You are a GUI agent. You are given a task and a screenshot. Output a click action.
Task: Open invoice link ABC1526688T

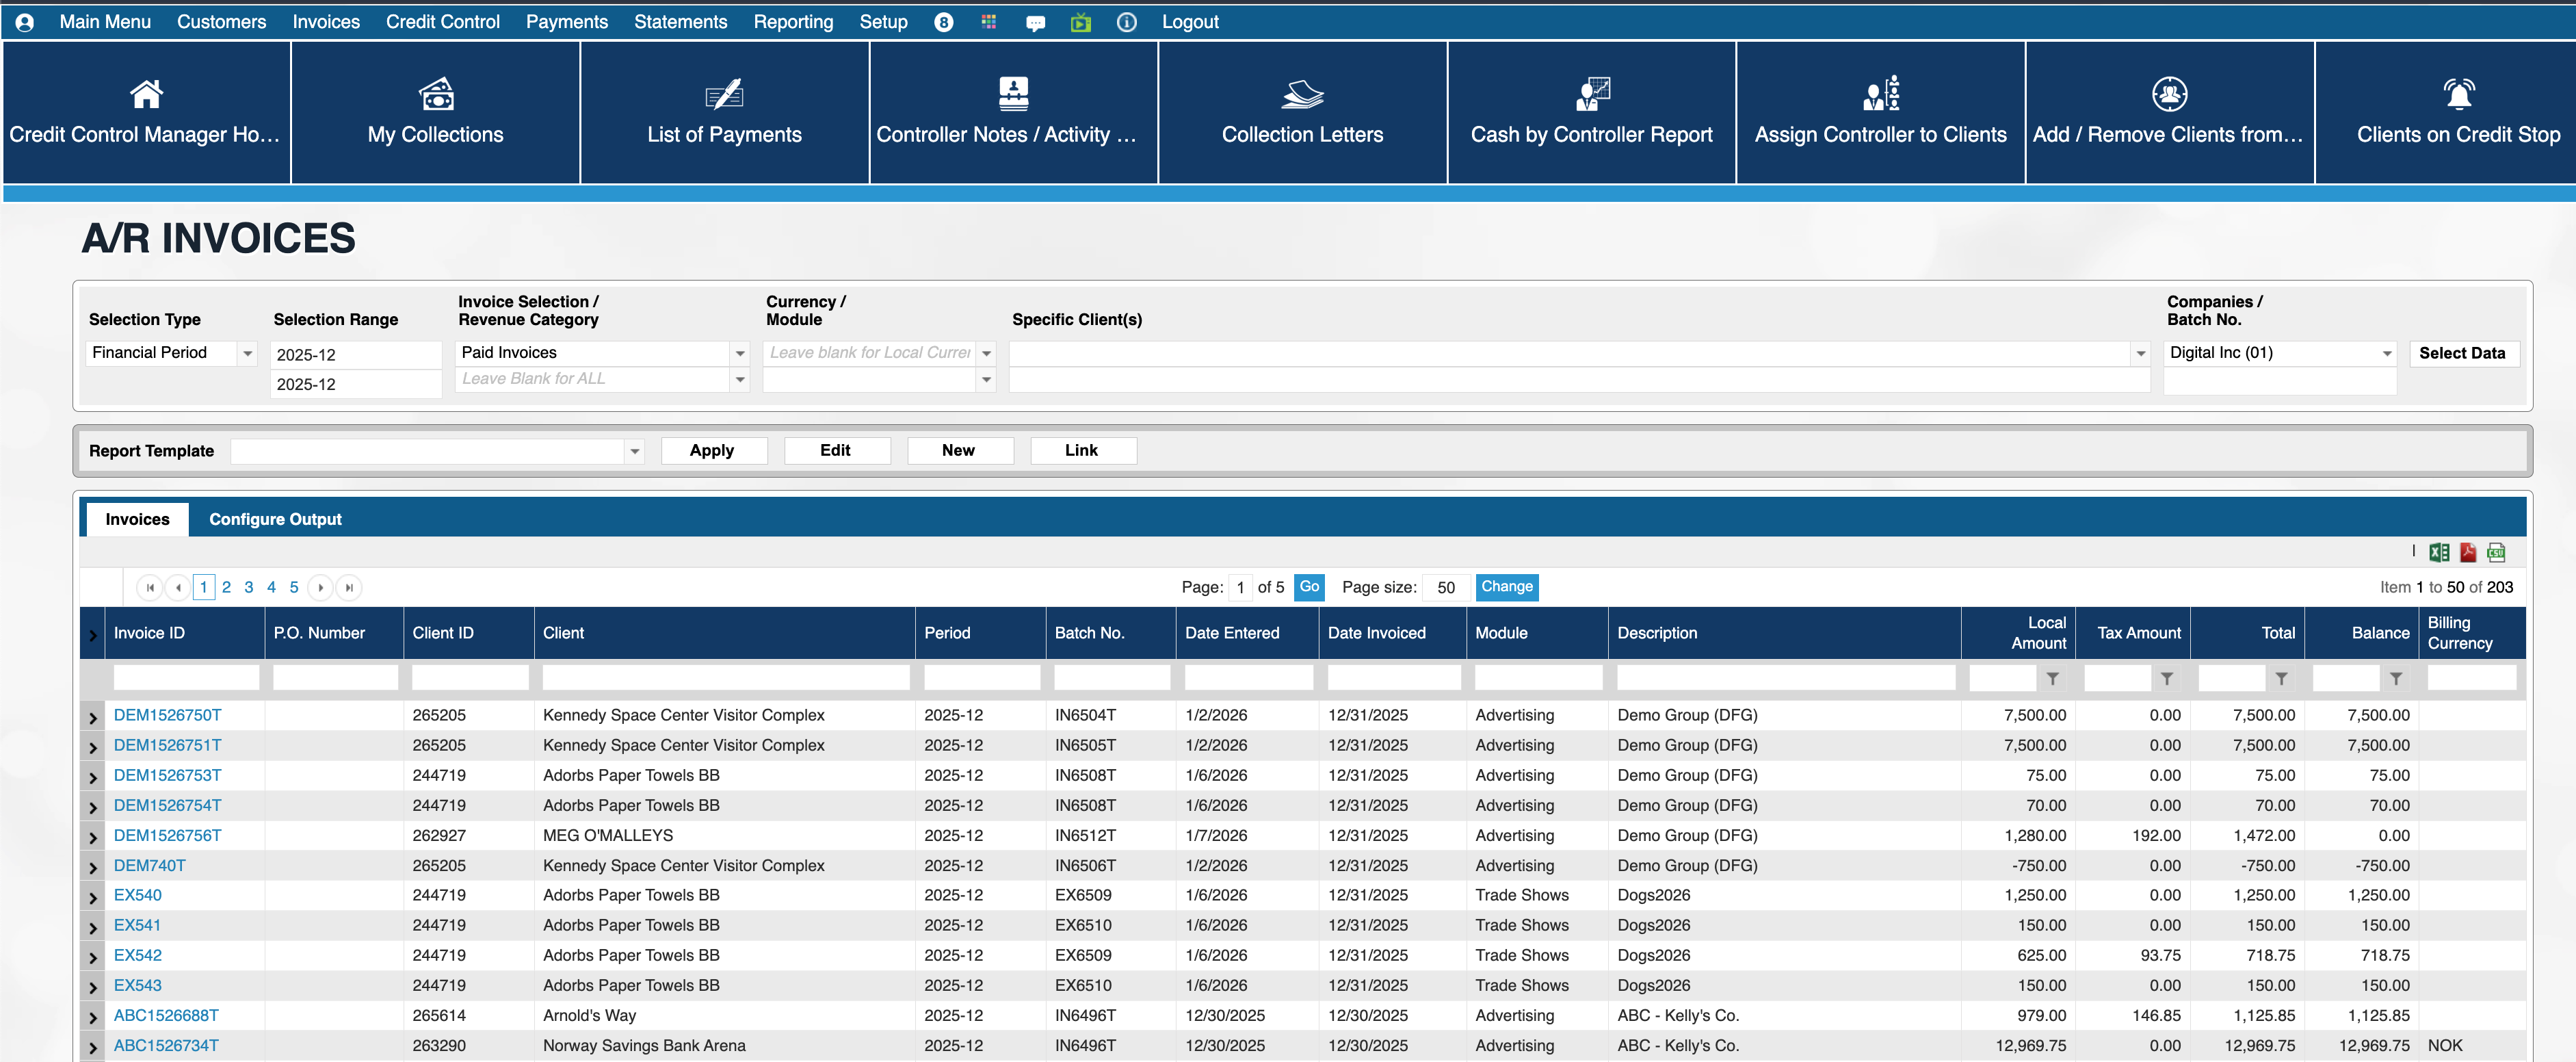point(166,1015)
